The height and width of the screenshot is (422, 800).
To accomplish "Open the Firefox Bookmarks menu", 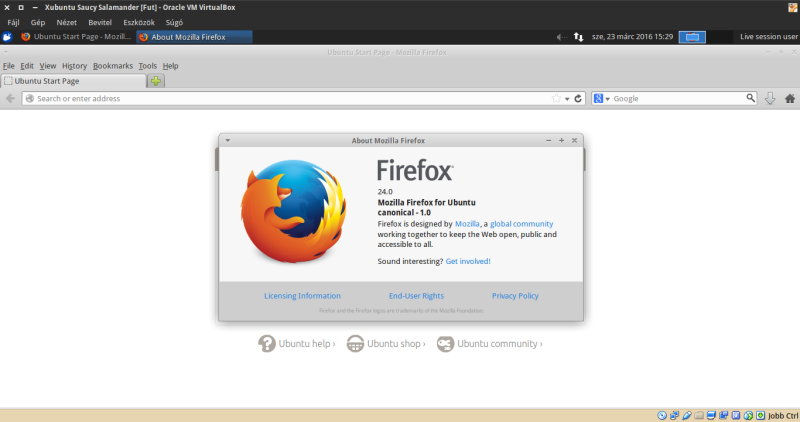I will tap(113, 66).
